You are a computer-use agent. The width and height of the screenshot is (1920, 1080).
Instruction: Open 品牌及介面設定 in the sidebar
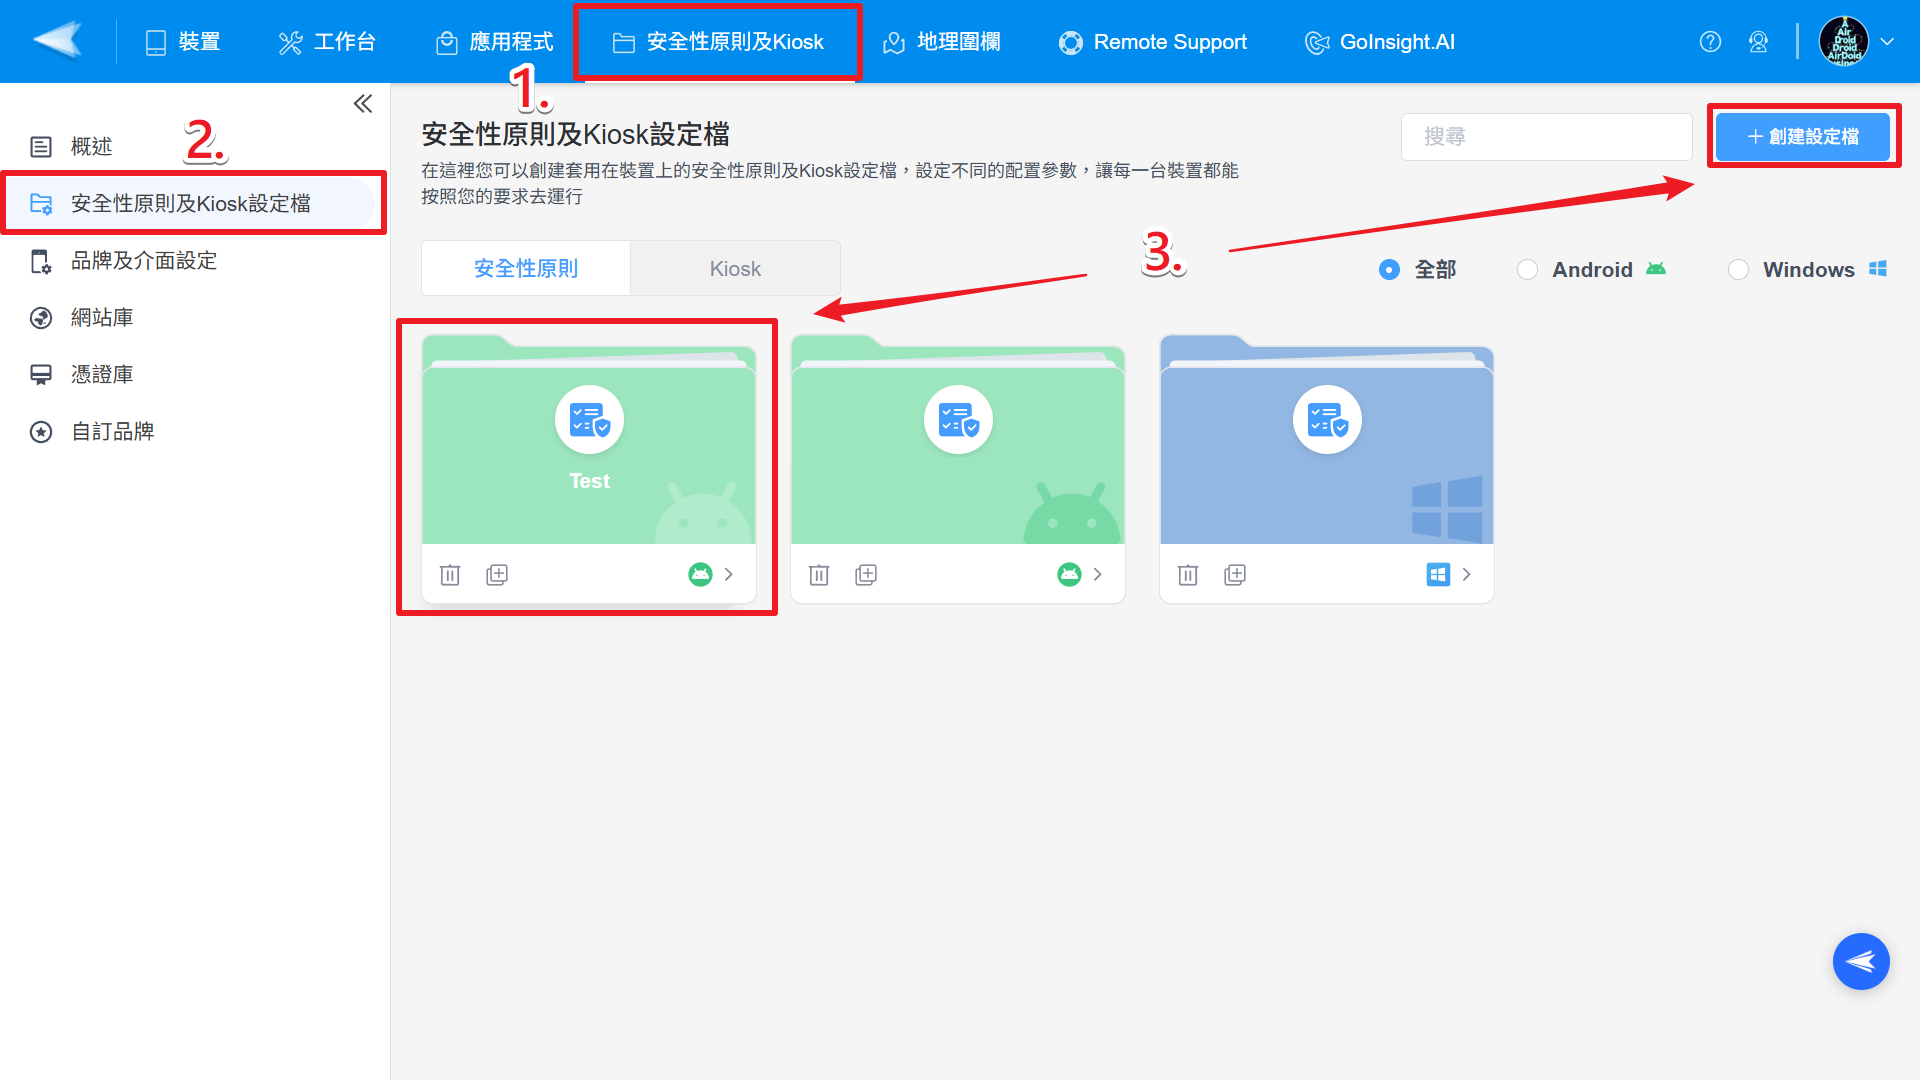(x=144, y=261)
